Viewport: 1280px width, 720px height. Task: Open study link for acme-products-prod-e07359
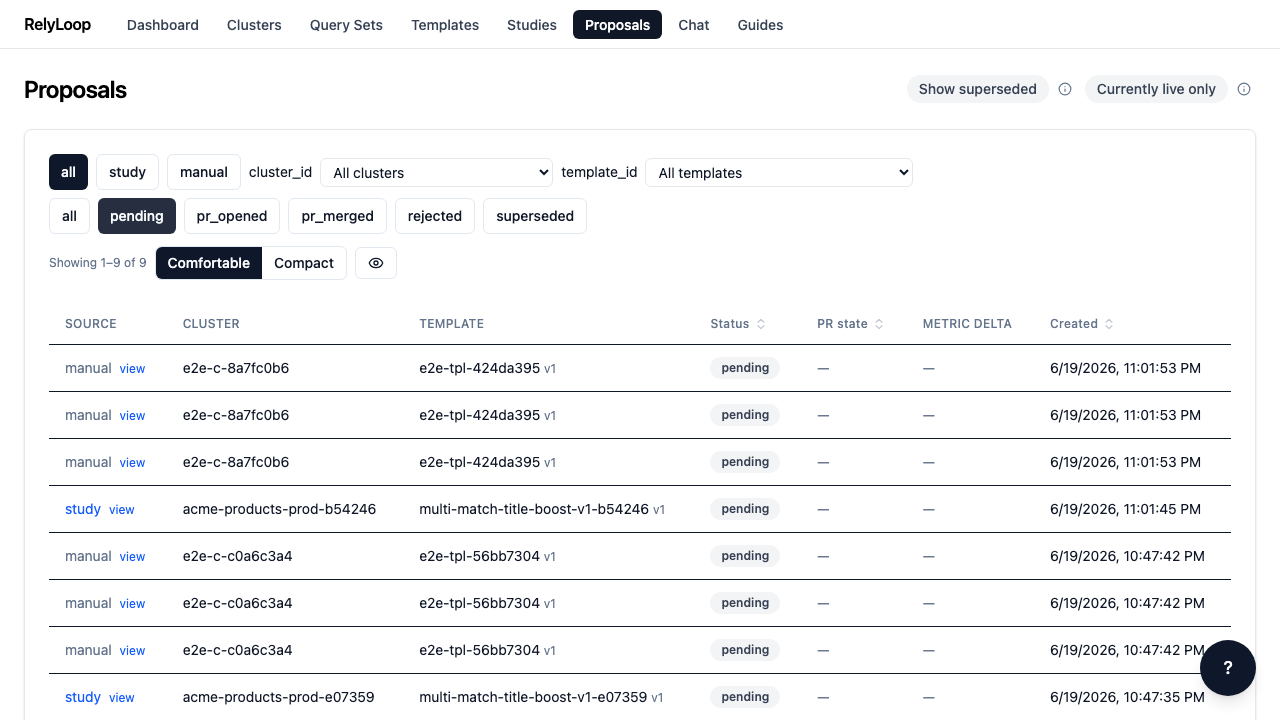click(83, 697)
